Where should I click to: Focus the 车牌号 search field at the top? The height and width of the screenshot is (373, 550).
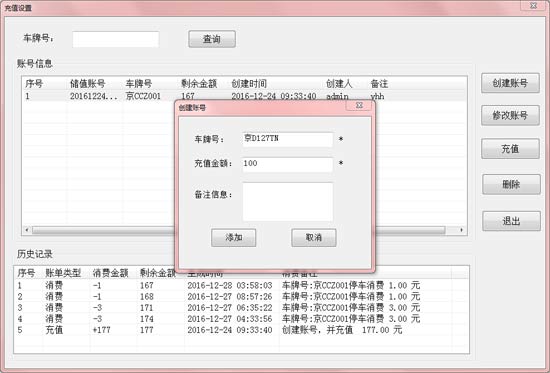pyautogui.click(x=116, y=39)
